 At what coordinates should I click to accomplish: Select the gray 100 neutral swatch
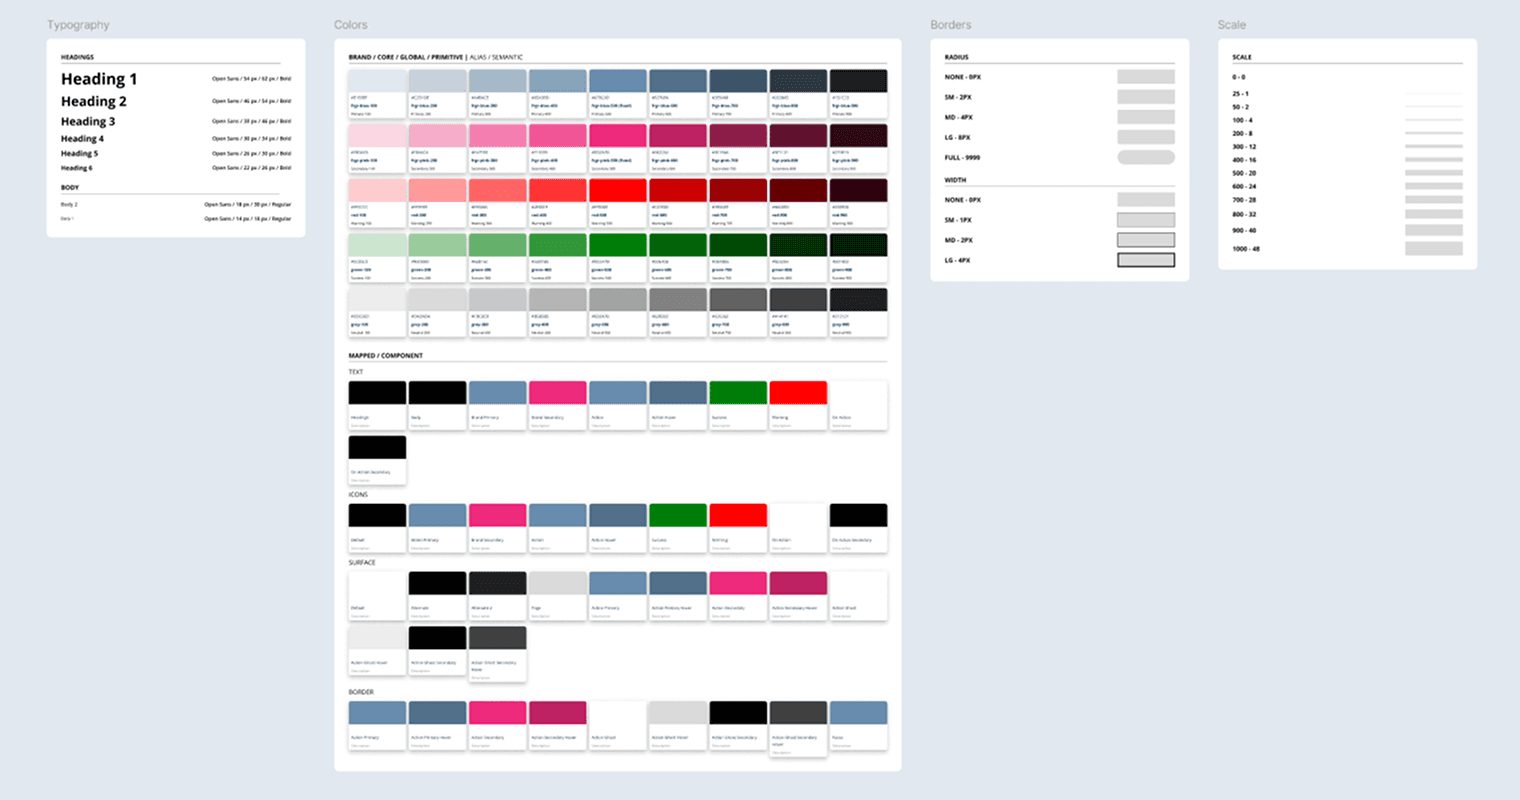[x=377, y=312]
